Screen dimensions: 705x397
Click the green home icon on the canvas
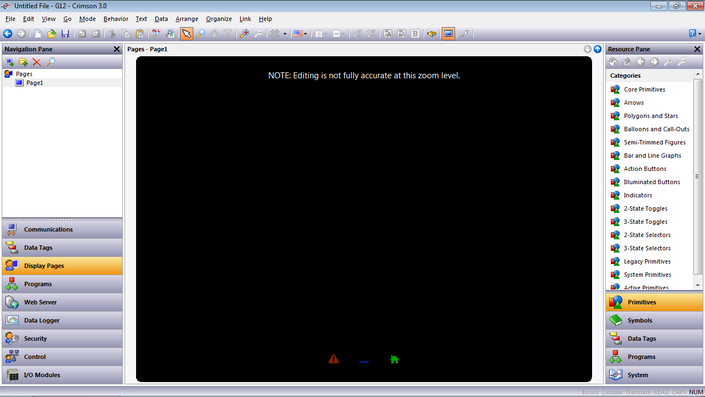(x=394, y=359)
